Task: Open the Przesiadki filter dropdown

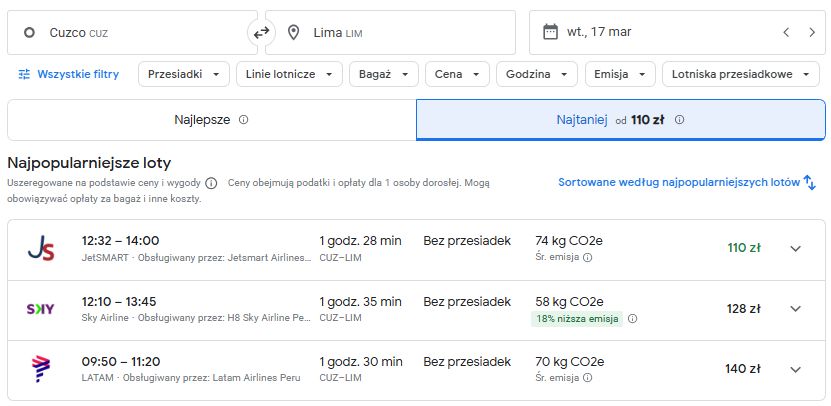Action: [184, 74]
